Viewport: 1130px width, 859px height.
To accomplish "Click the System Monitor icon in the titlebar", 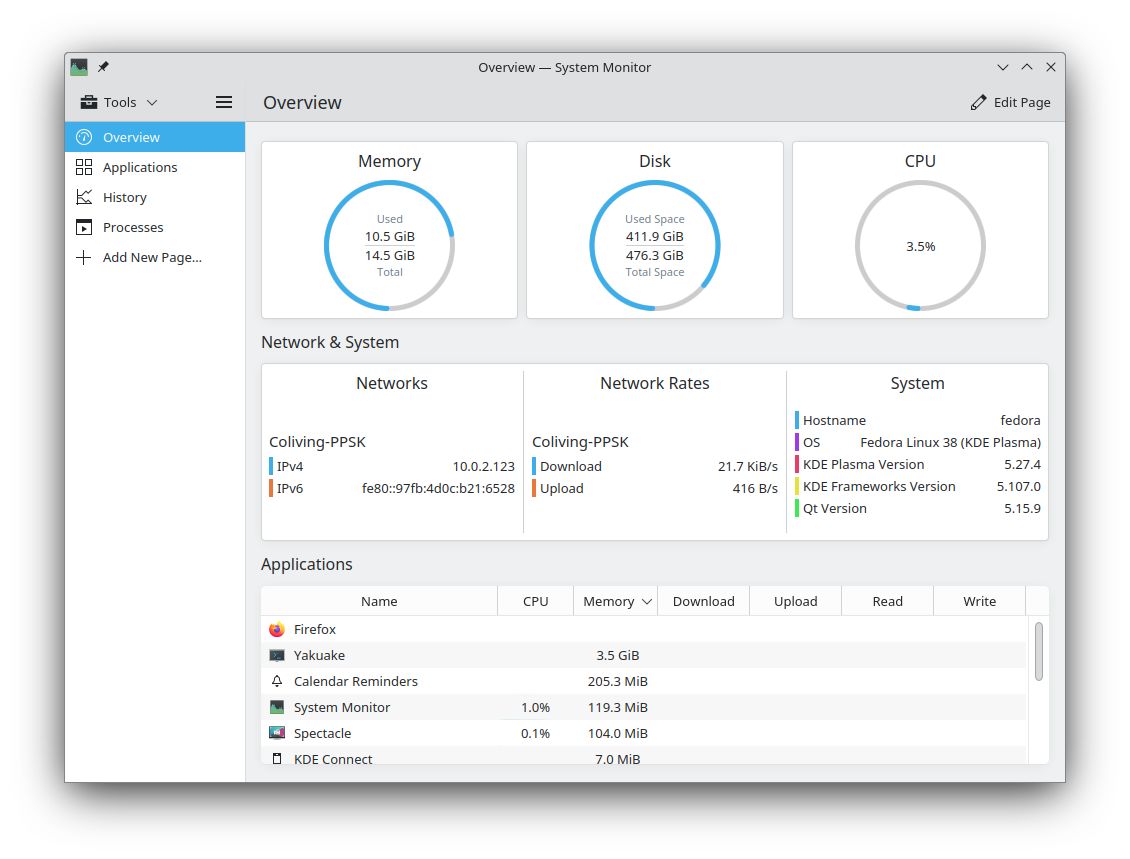I will point(79,66).
